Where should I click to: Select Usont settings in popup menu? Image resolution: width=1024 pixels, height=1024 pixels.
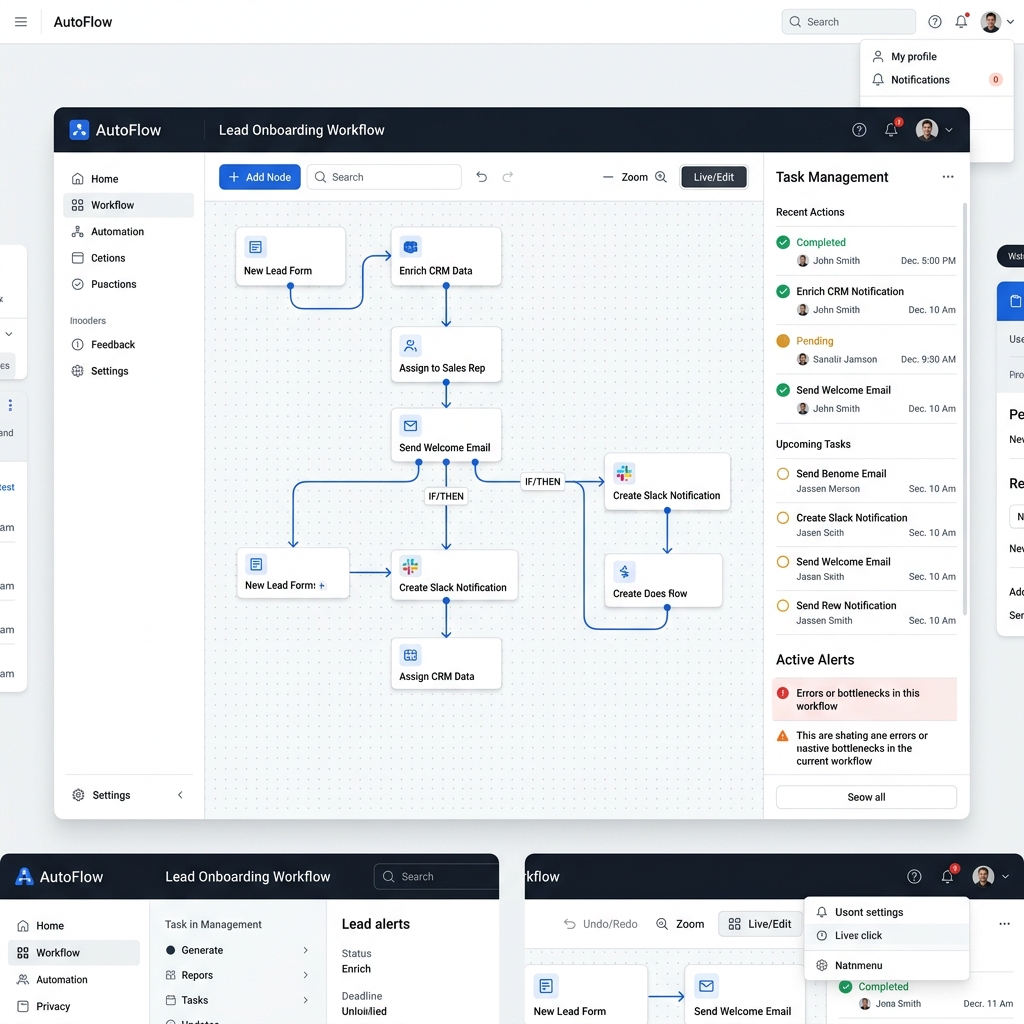[886, 912]
